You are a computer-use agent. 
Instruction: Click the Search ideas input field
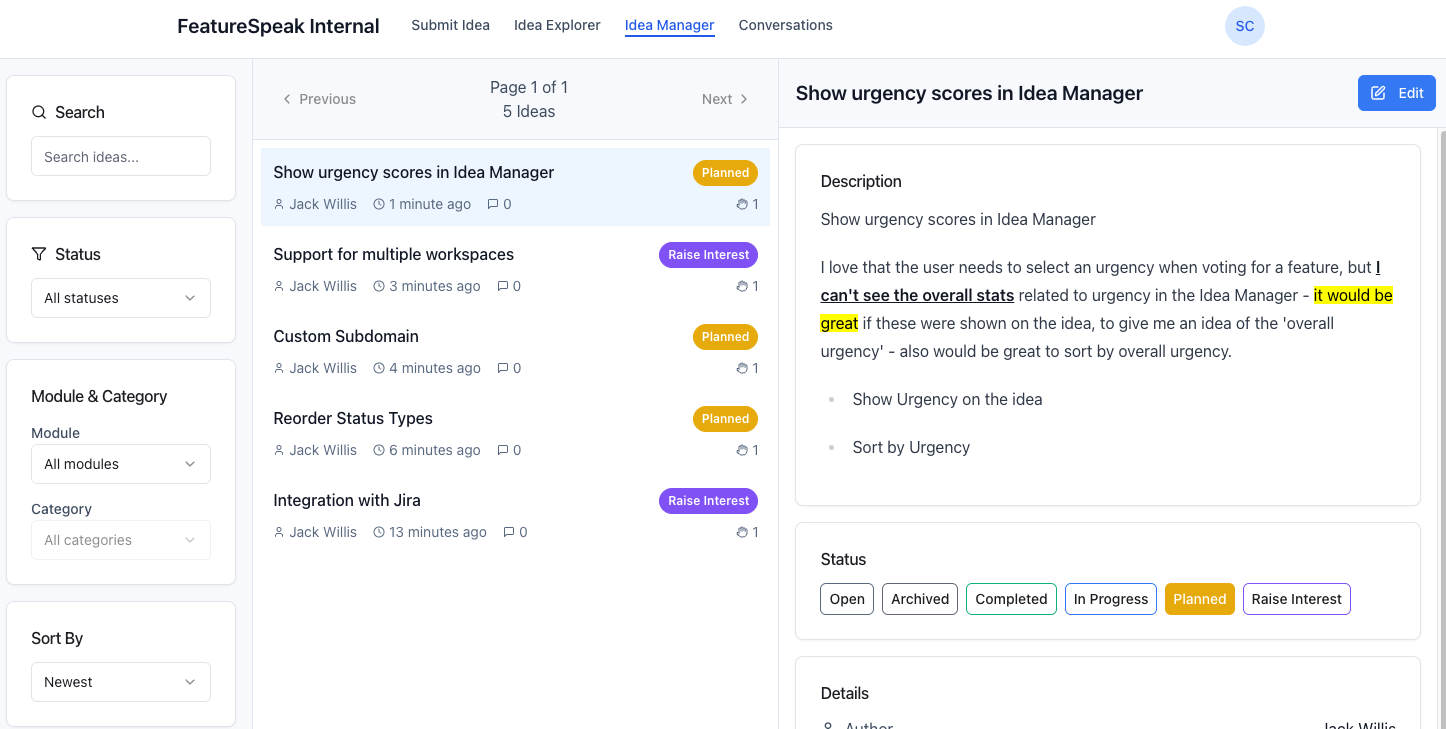[x=121, y=157]
